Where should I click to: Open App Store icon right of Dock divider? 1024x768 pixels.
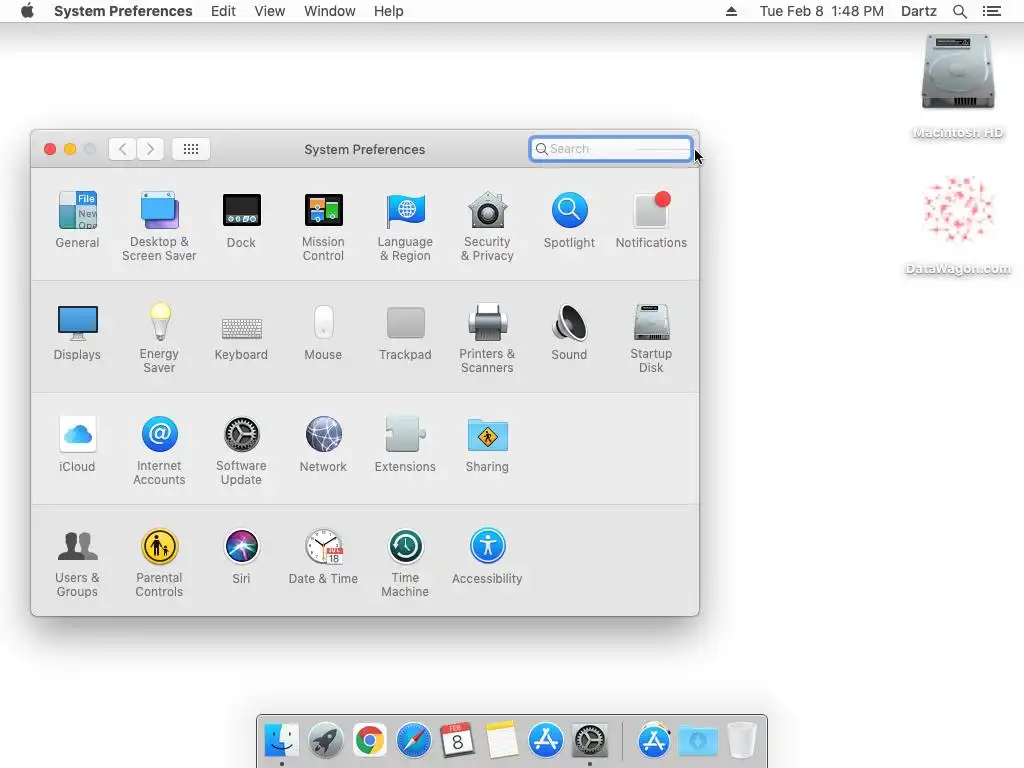point(654,741)
